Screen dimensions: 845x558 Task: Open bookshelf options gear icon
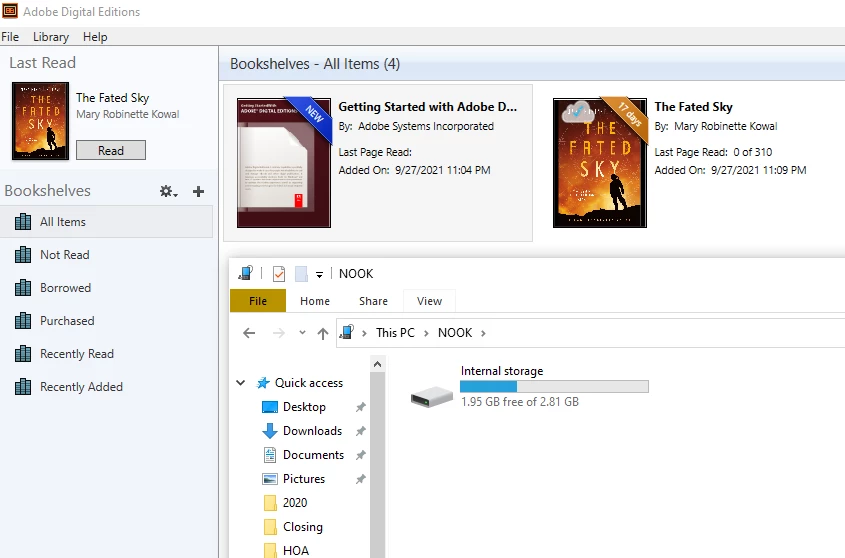[x=168, y=191]
